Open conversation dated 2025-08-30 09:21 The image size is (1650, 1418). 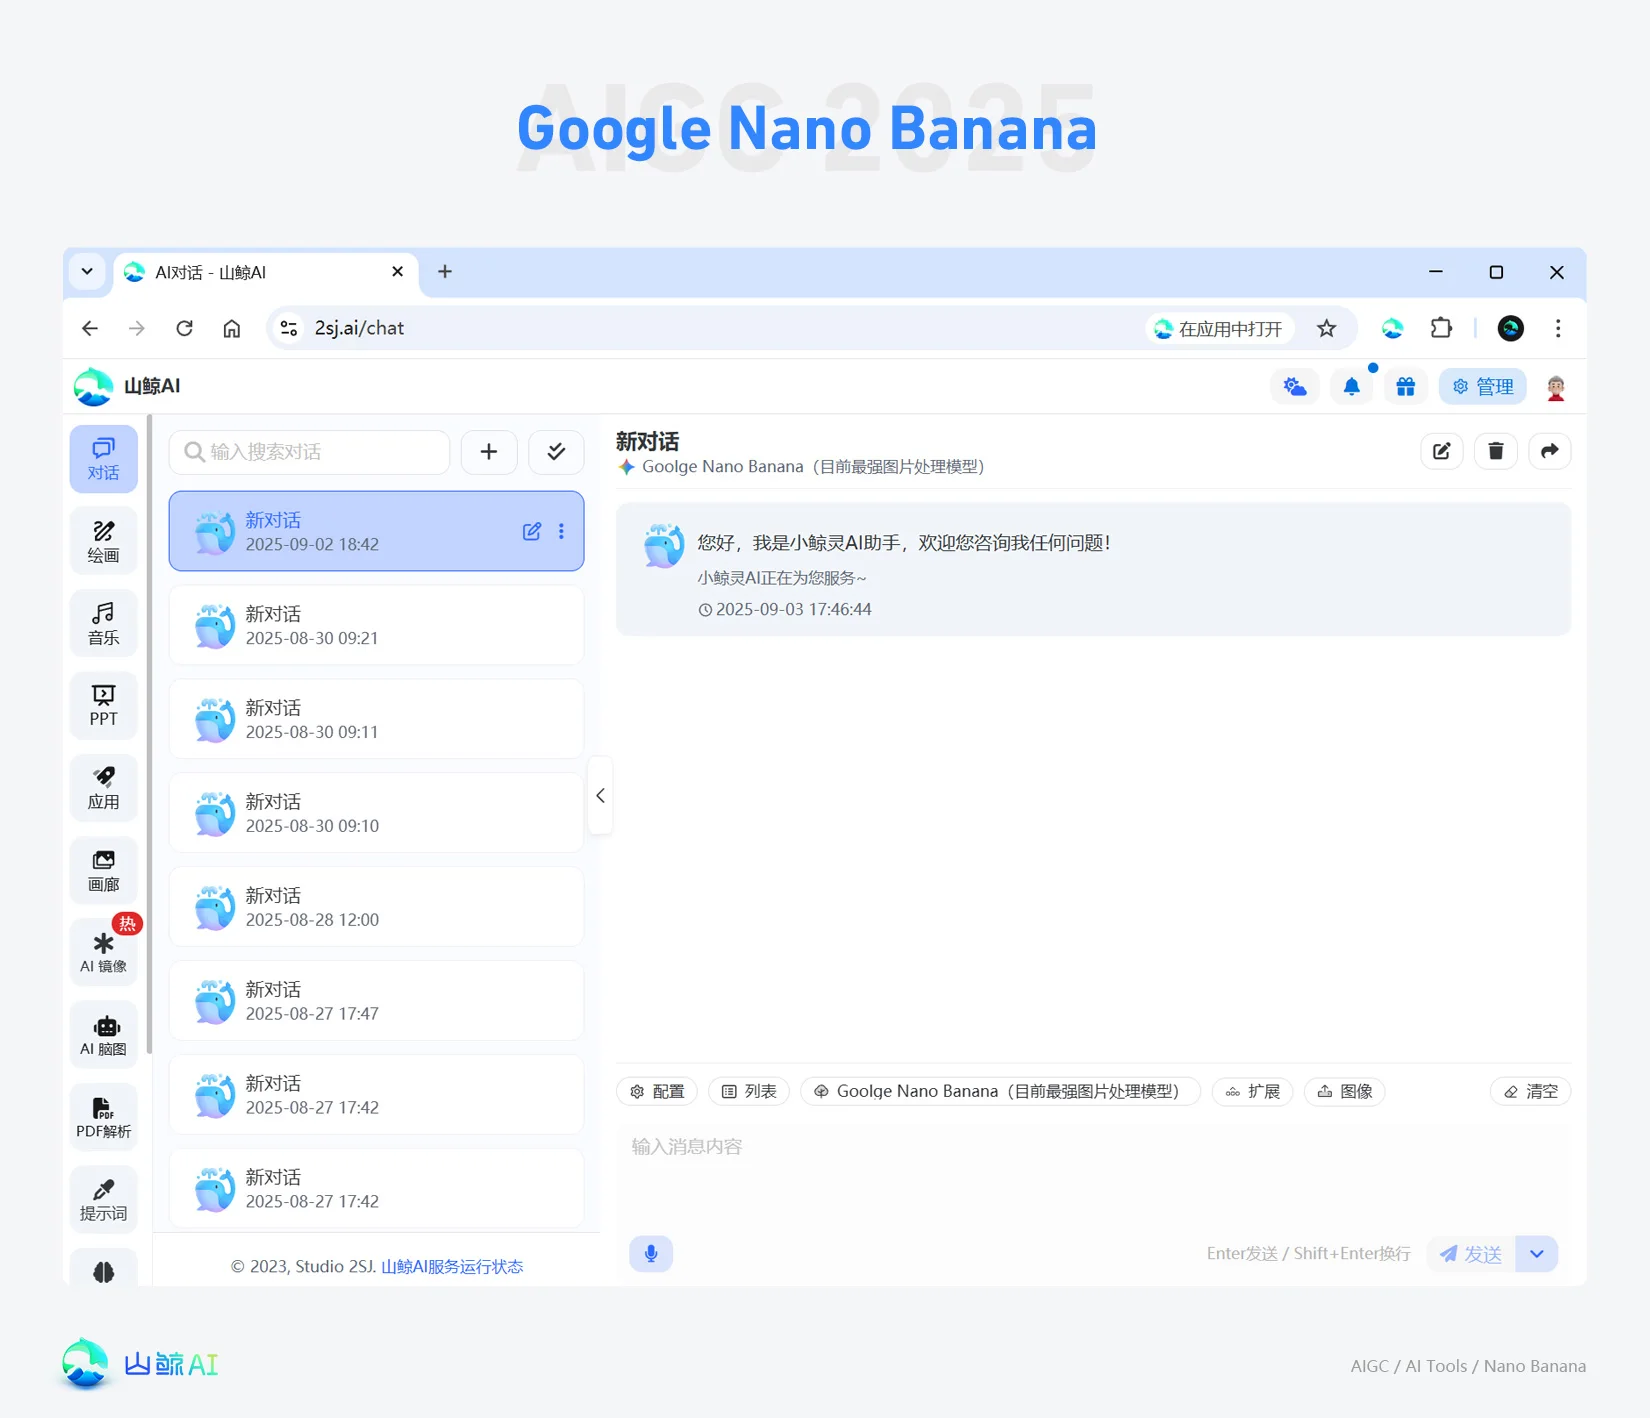(x=377, y=625)
